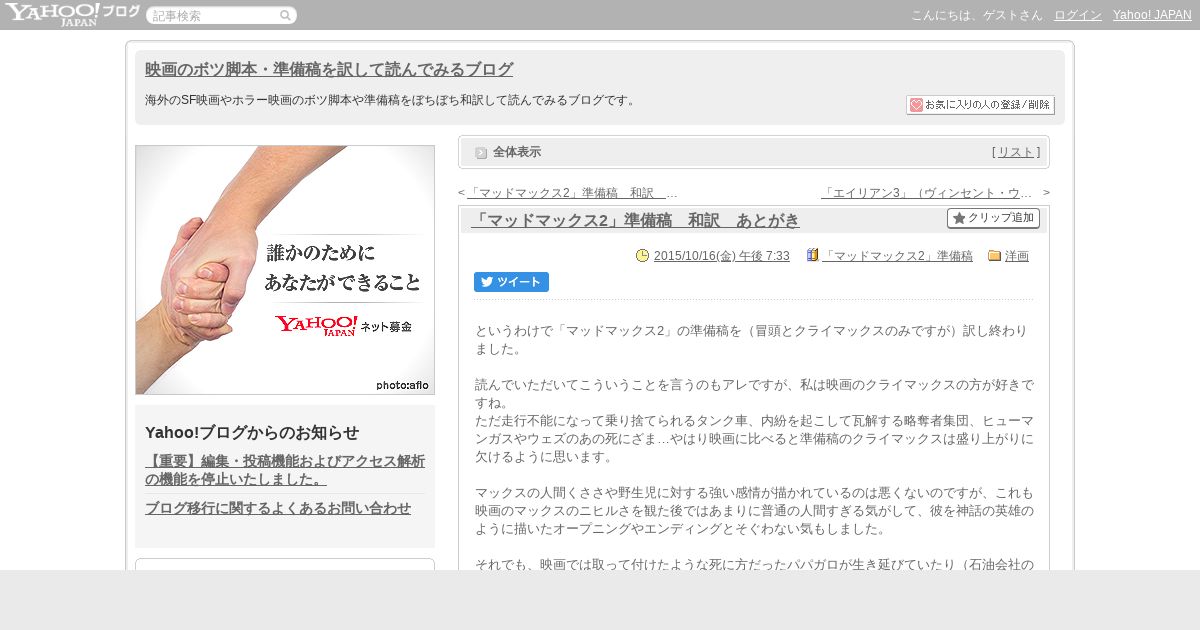Open the 2015/10/16 date link
1200x630 pixels.
coord(721,256)
